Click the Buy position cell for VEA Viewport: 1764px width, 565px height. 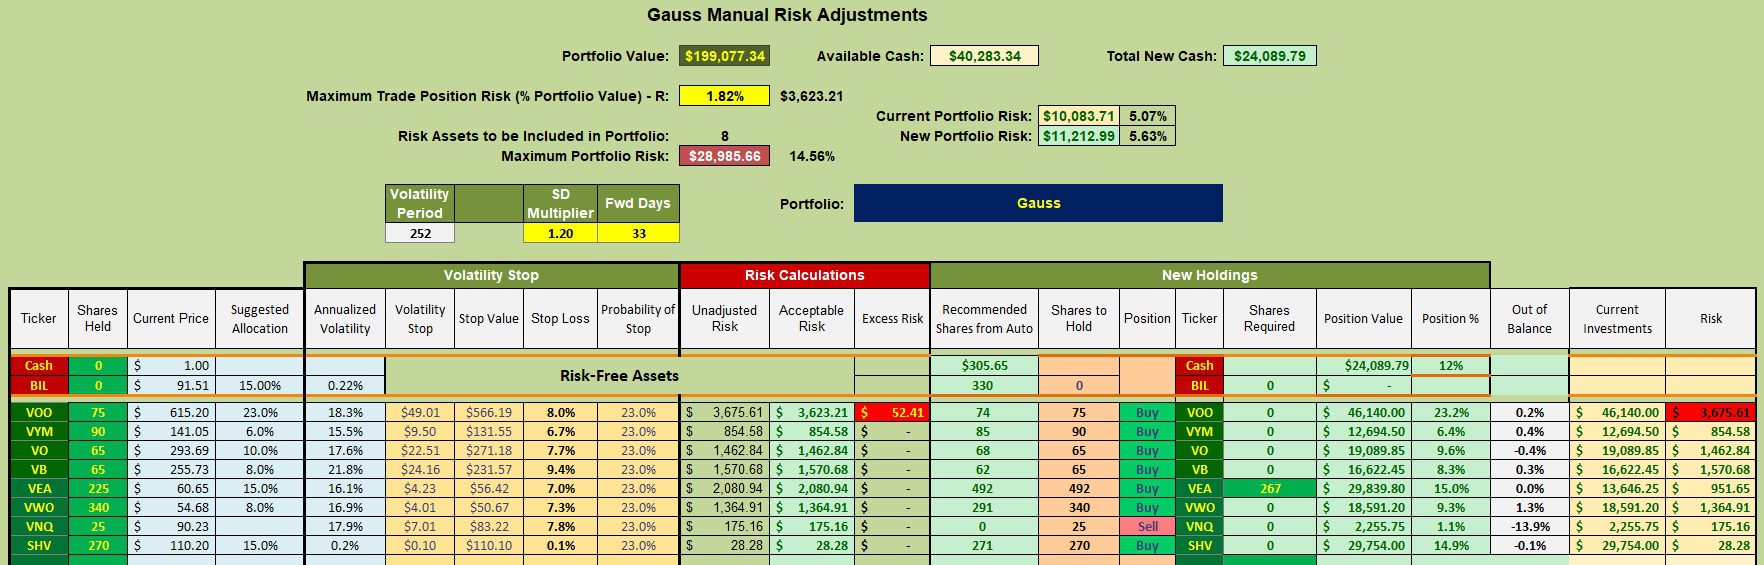(1147, 488)
